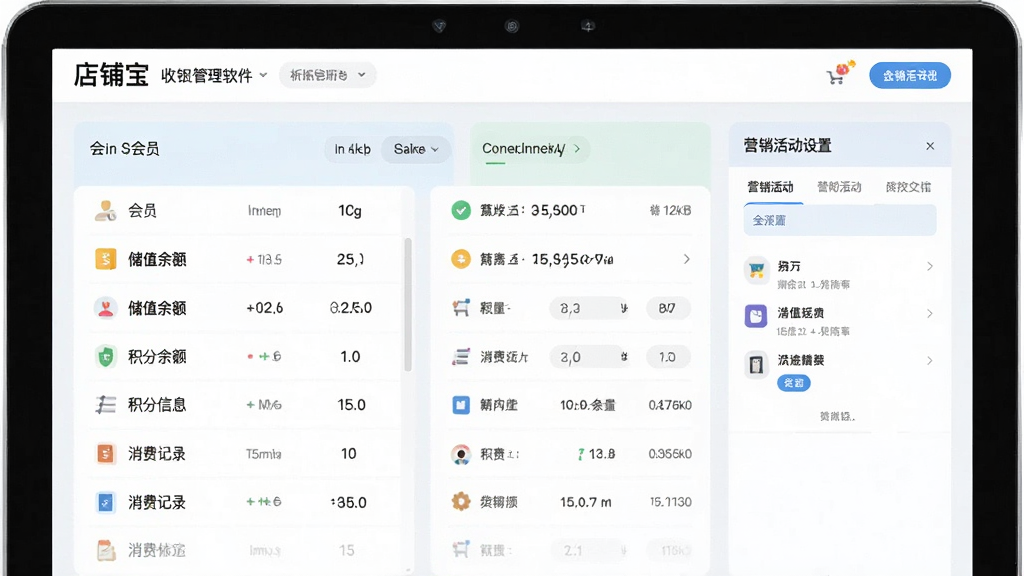Click the In 4kb pill button

tap(353, 150)
